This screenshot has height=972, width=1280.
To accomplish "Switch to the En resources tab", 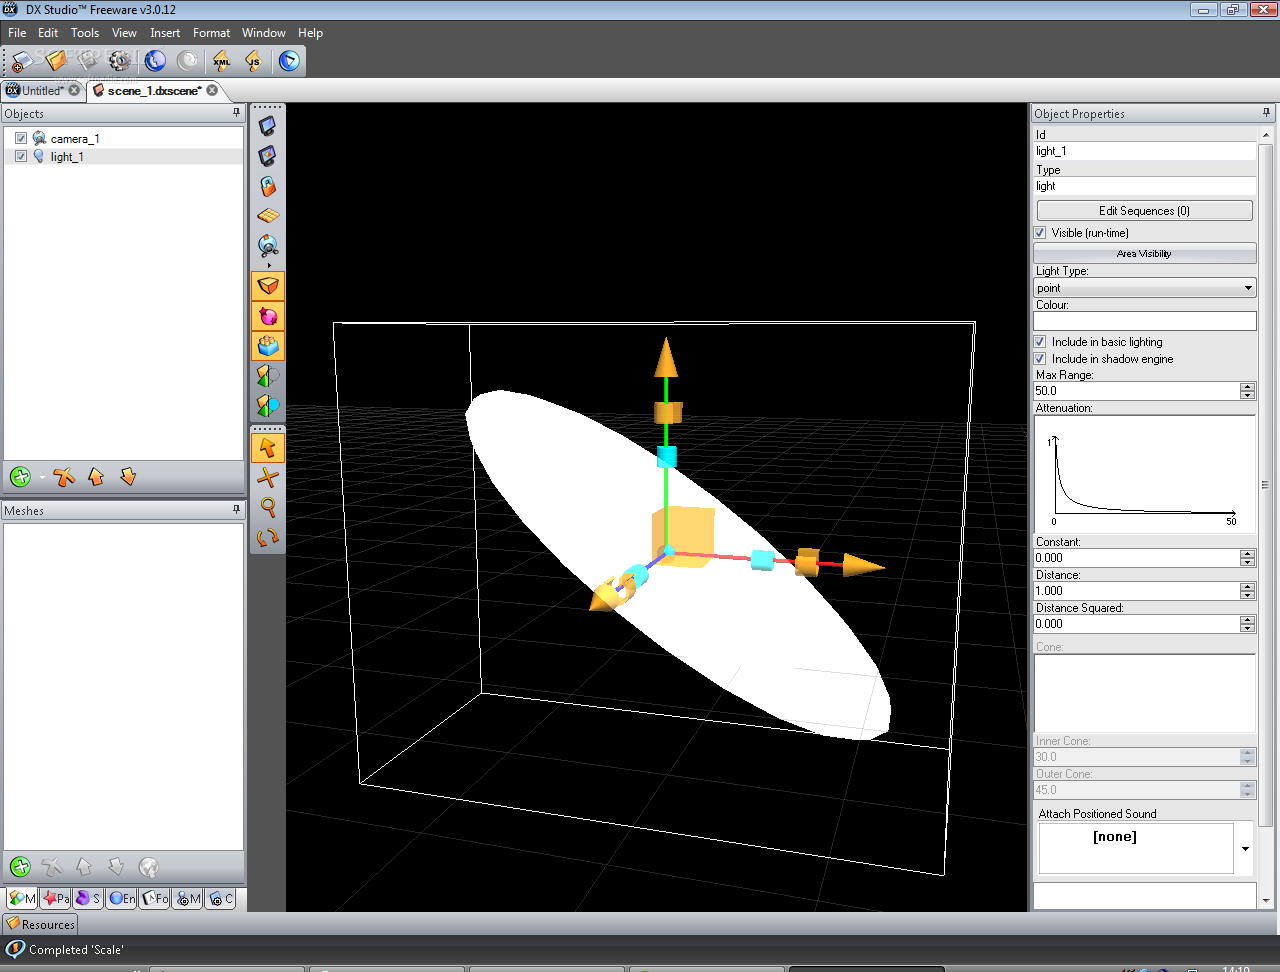I will 122,899.
